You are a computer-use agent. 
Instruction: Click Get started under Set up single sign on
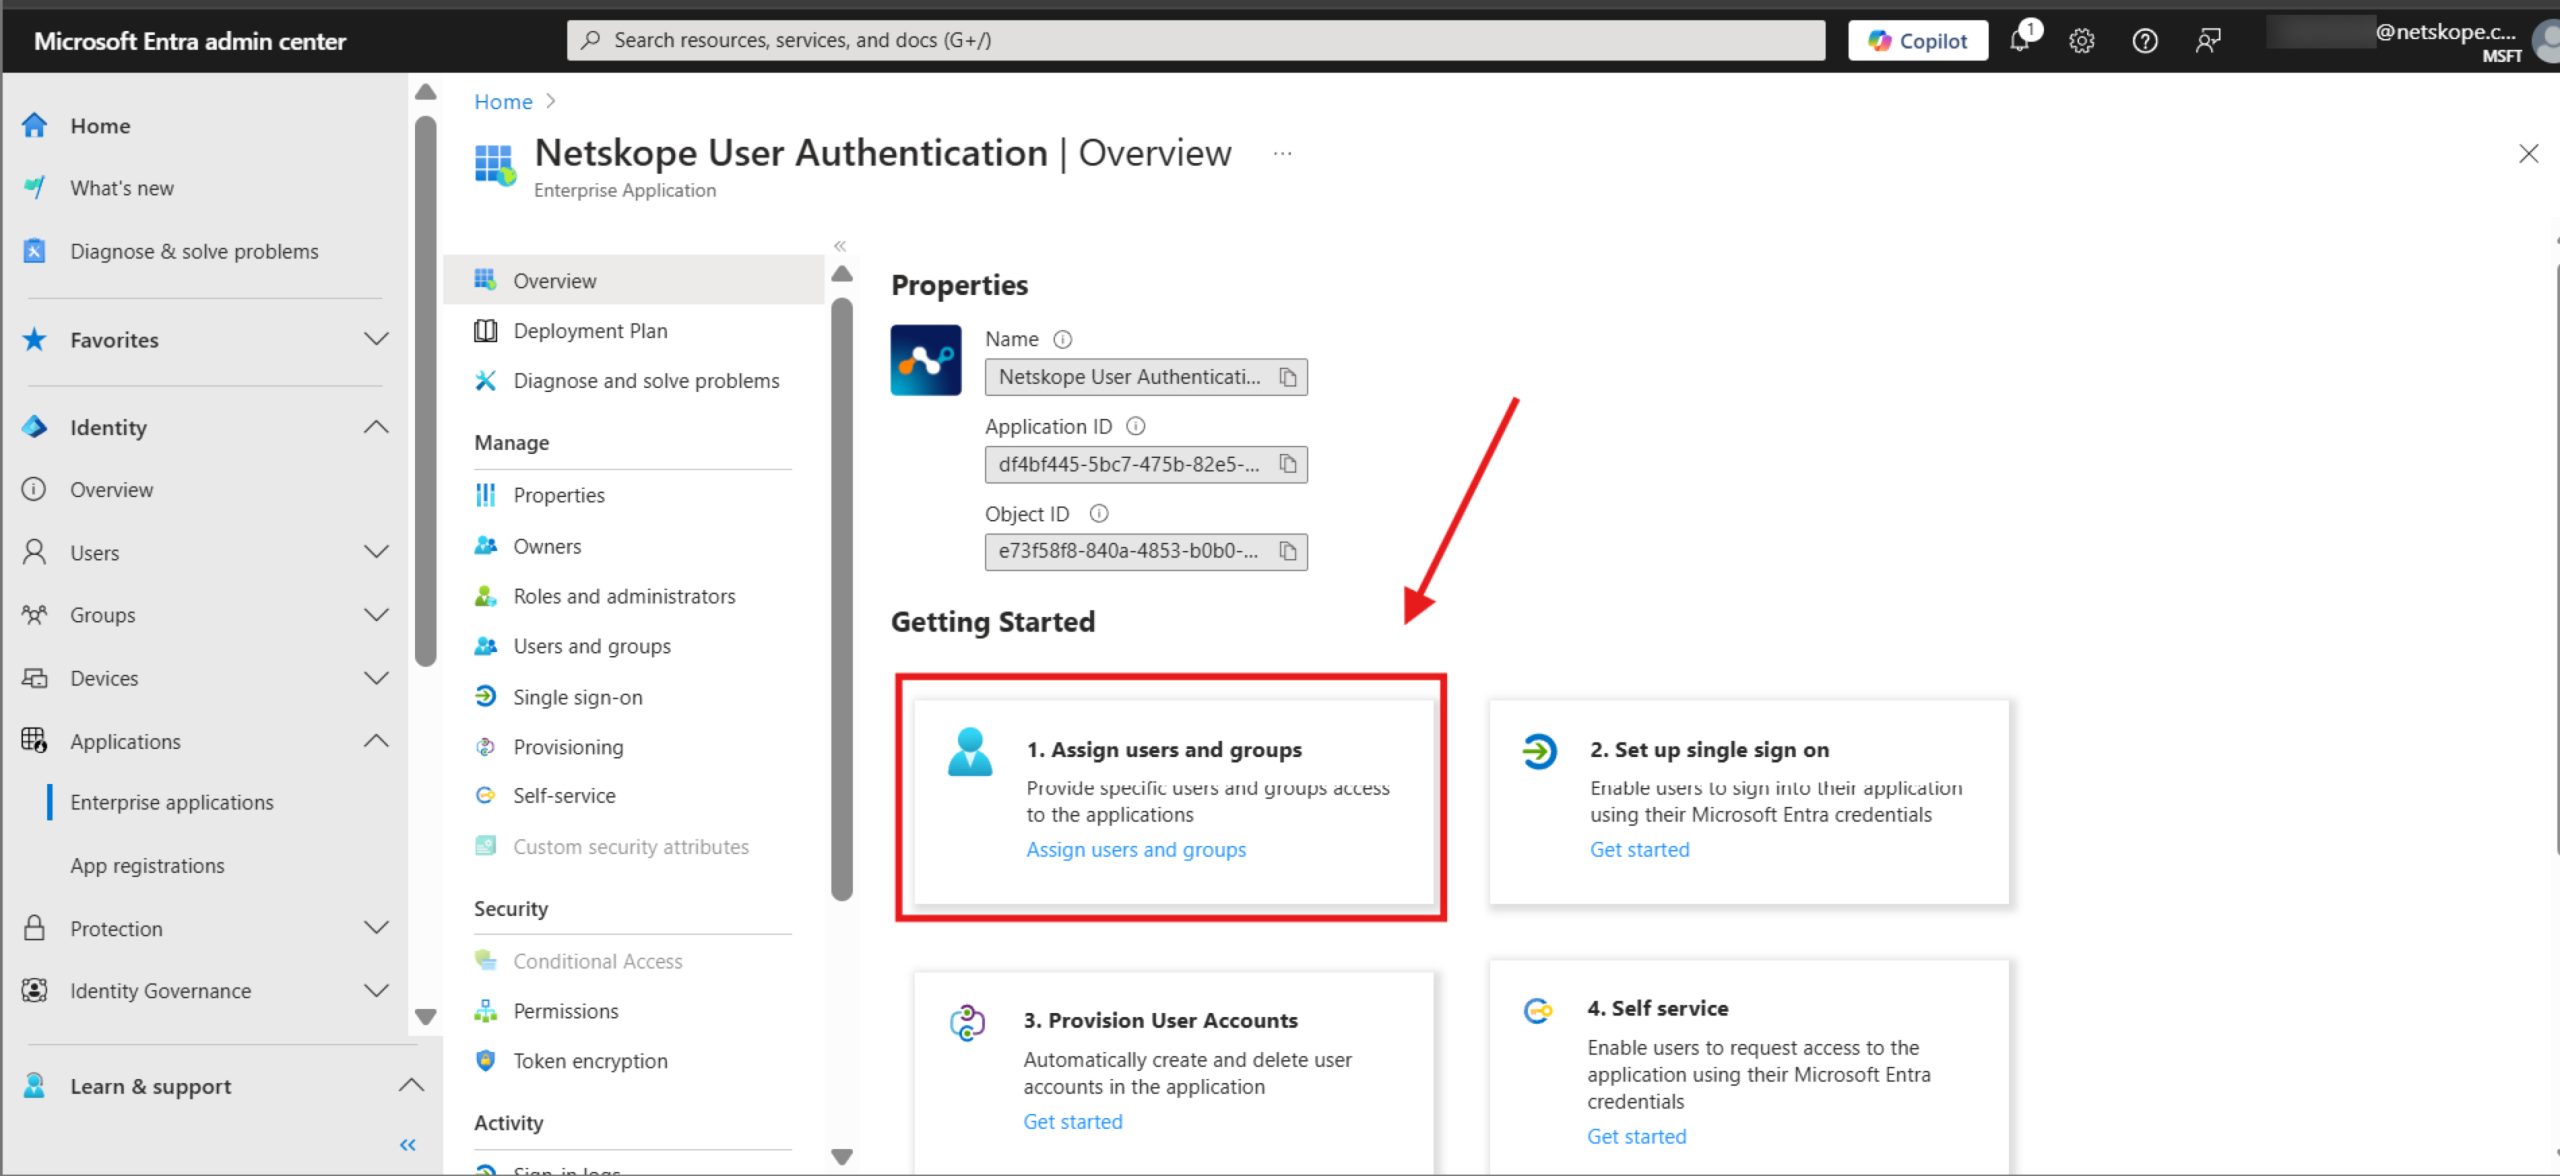click(x=1639, y=849)
